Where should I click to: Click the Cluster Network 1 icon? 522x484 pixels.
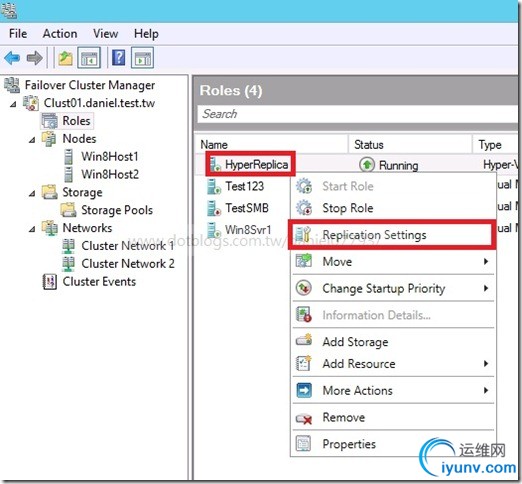(x=68, y=246)
